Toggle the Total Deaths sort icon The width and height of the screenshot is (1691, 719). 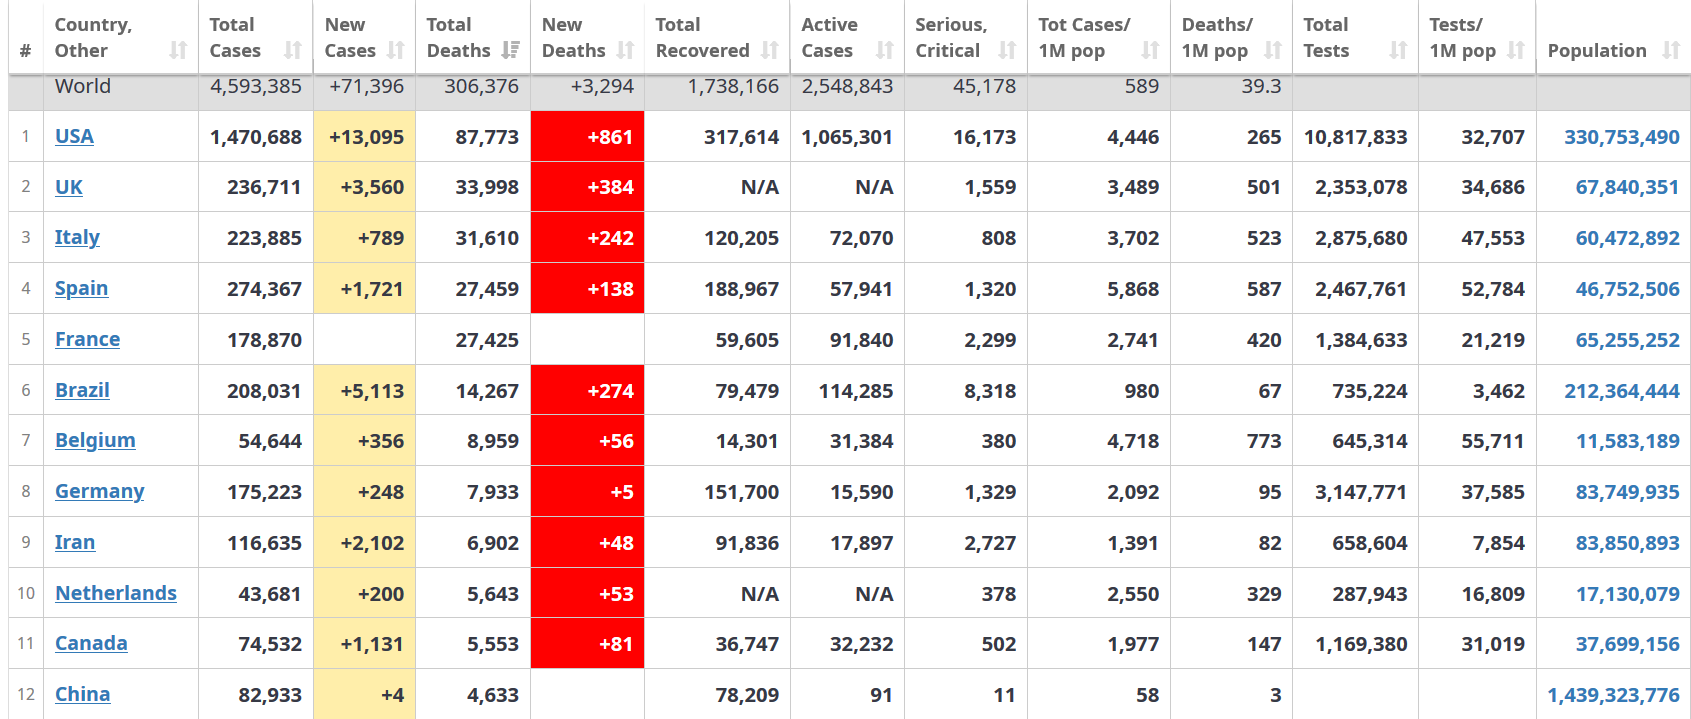click(511, 50)
